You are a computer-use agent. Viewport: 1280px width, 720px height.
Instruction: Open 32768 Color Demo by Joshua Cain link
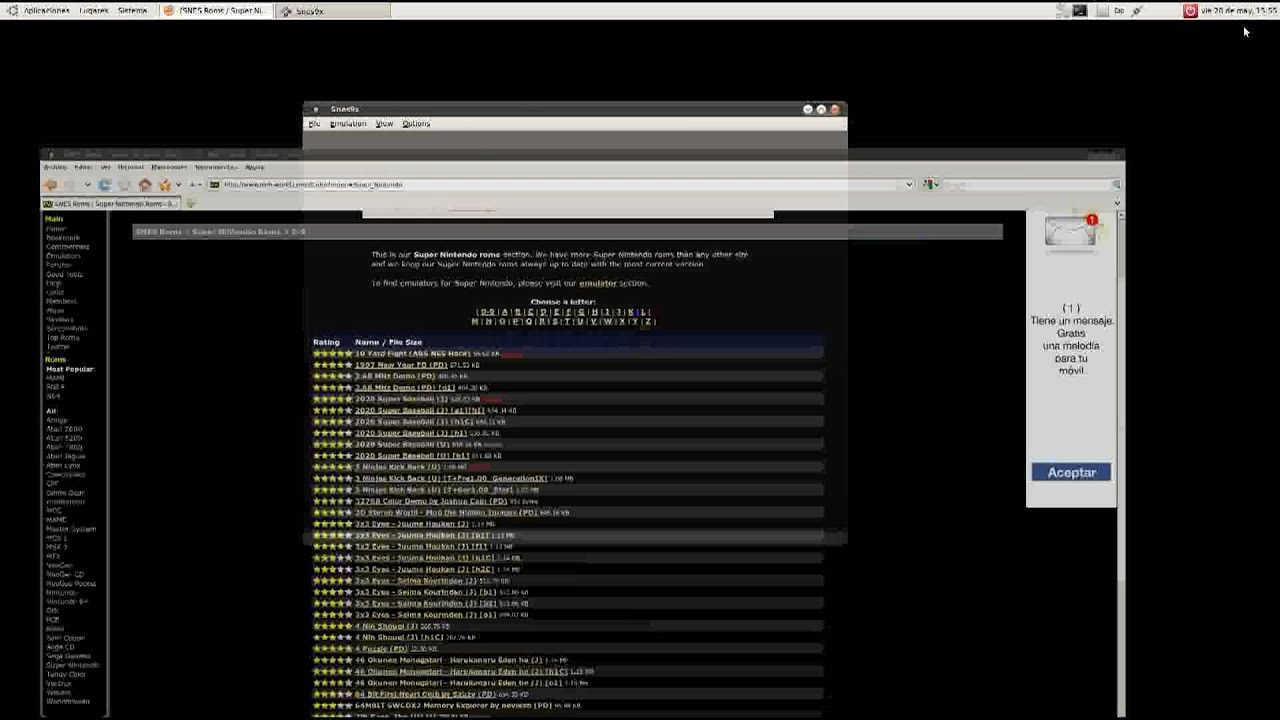coord(431,501)
